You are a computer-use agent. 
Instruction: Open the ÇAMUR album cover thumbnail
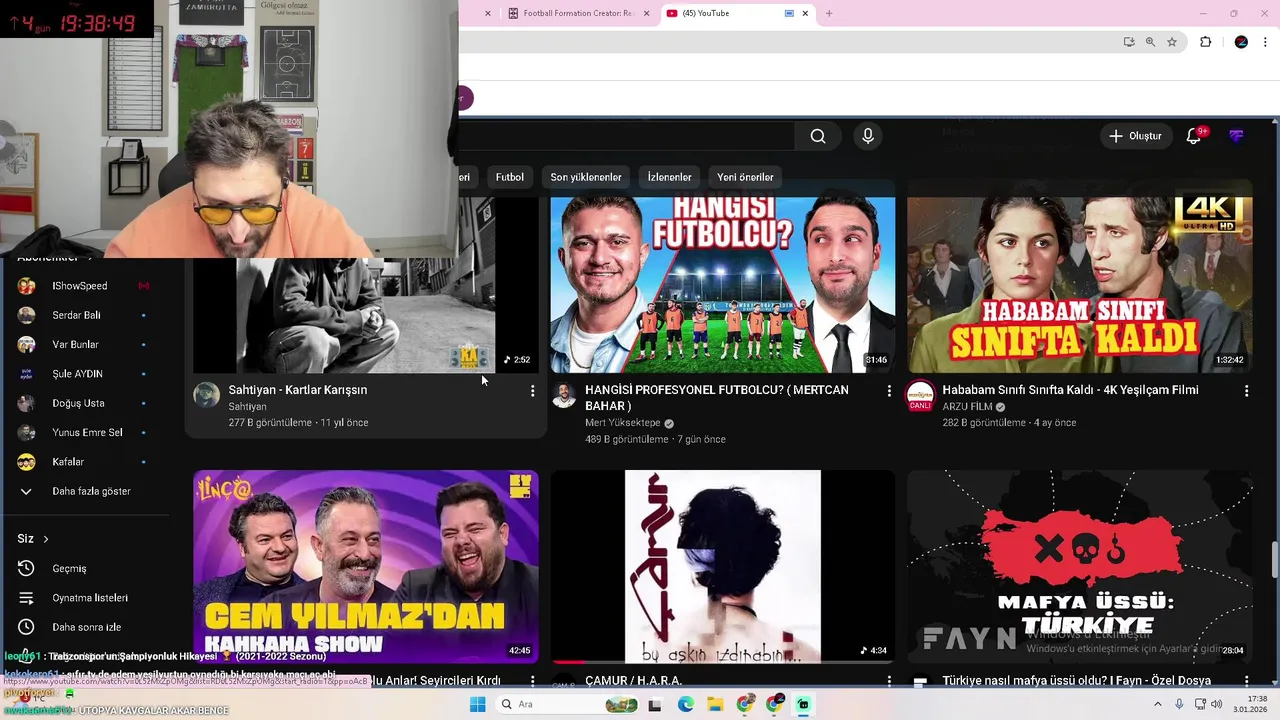tap(723, 566)
